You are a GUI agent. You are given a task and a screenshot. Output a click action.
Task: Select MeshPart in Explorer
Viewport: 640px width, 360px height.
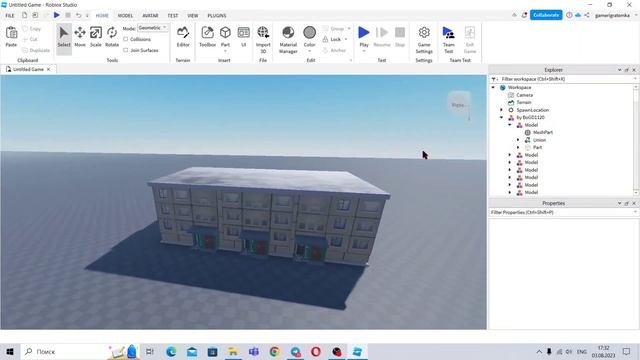[542, 133]
